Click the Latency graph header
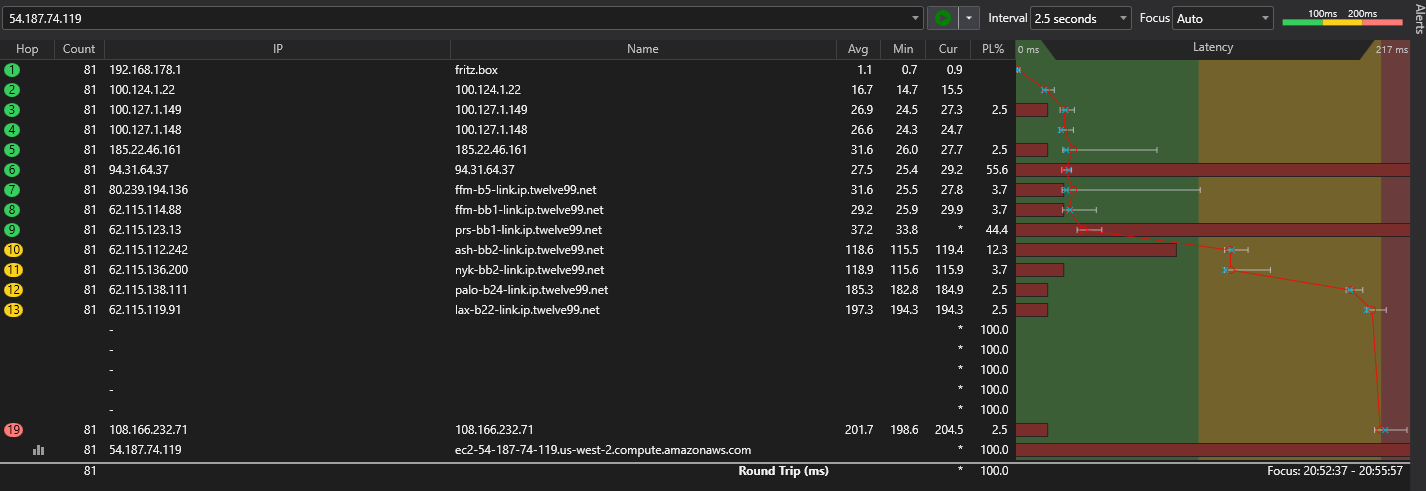The image size is (1426, 491). [1213, 48]
